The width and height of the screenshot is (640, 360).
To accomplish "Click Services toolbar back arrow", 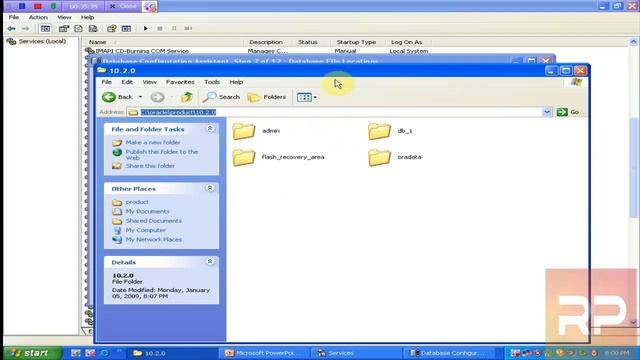I will [x=11, y=29].
